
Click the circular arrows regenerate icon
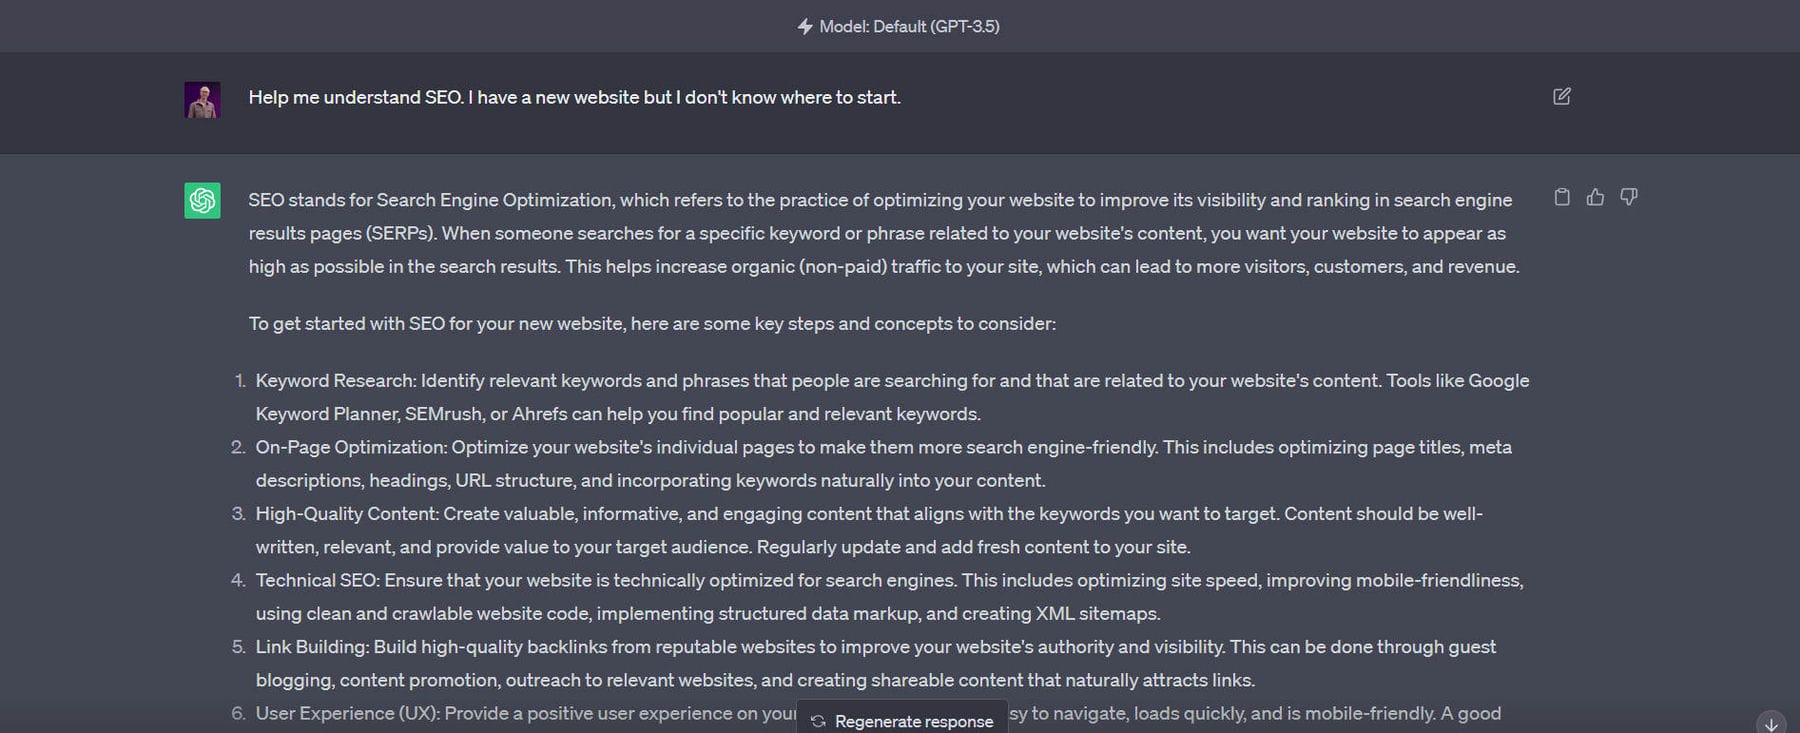coord(818,721)
